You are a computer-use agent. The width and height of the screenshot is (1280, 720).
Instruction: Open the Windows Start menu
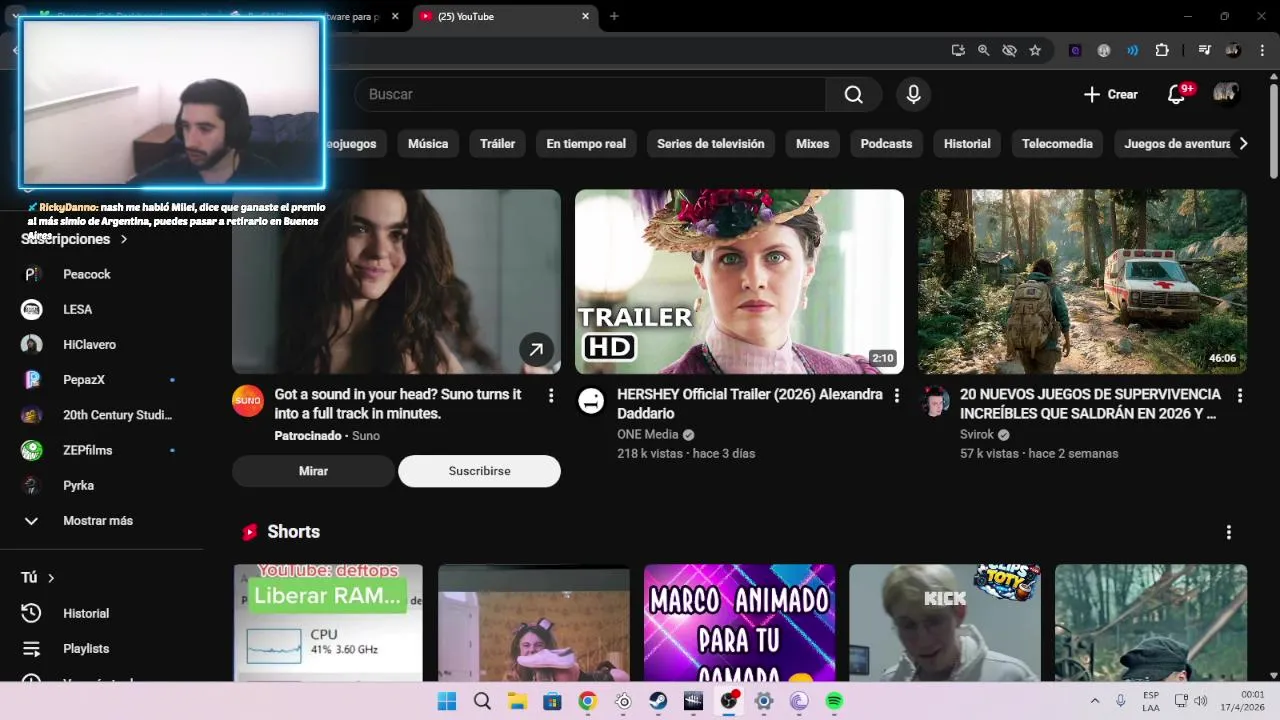pyautogui.click(x=447, y=701)
